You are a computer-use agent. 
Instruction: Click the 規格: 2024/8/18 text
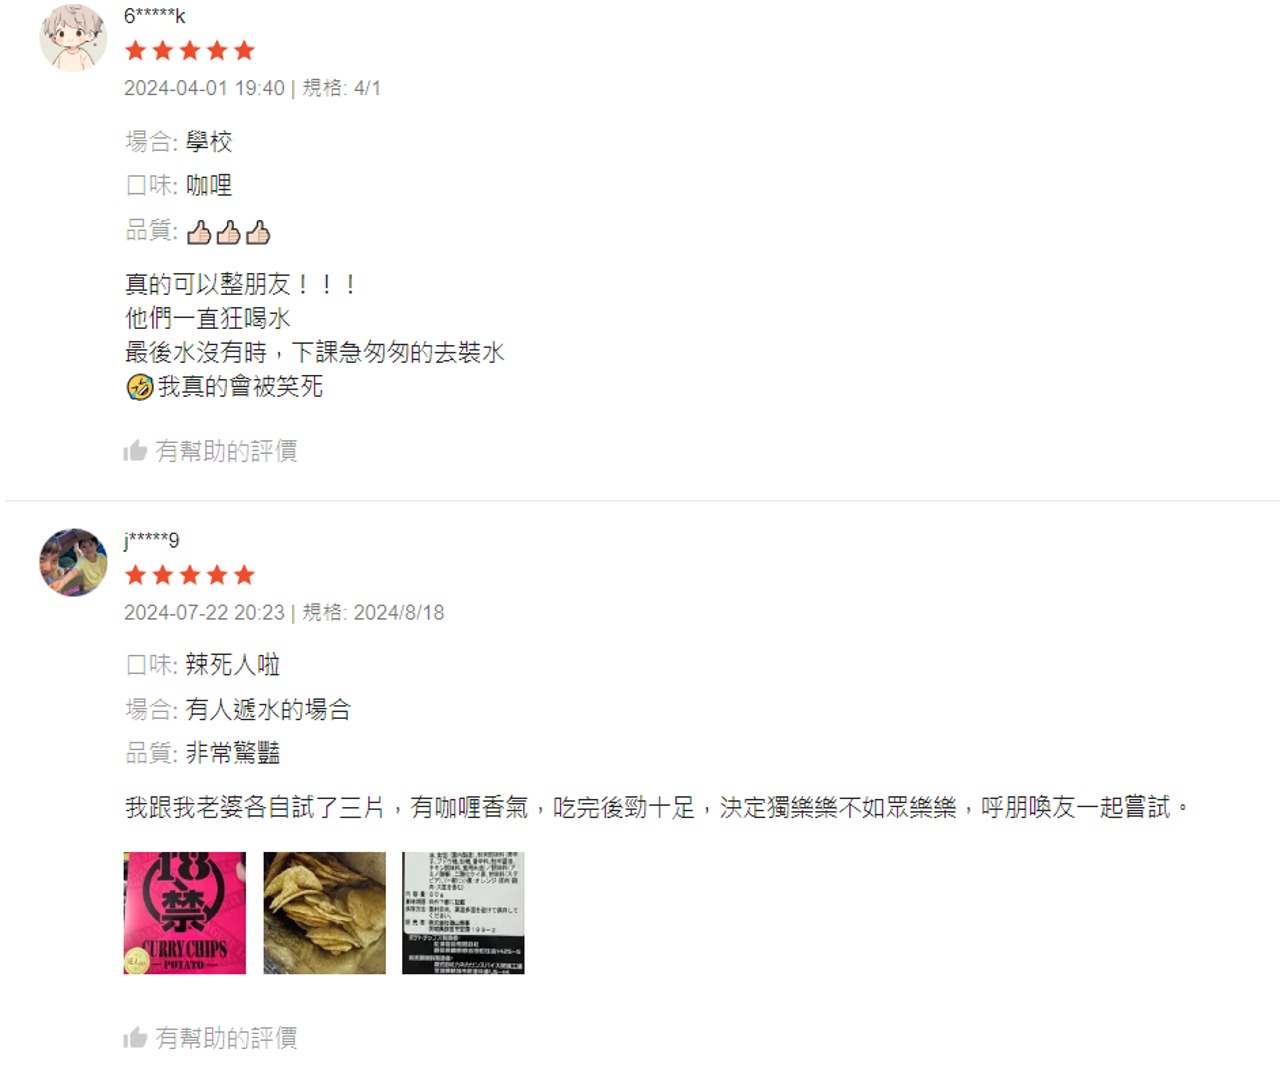pos(373,612)
